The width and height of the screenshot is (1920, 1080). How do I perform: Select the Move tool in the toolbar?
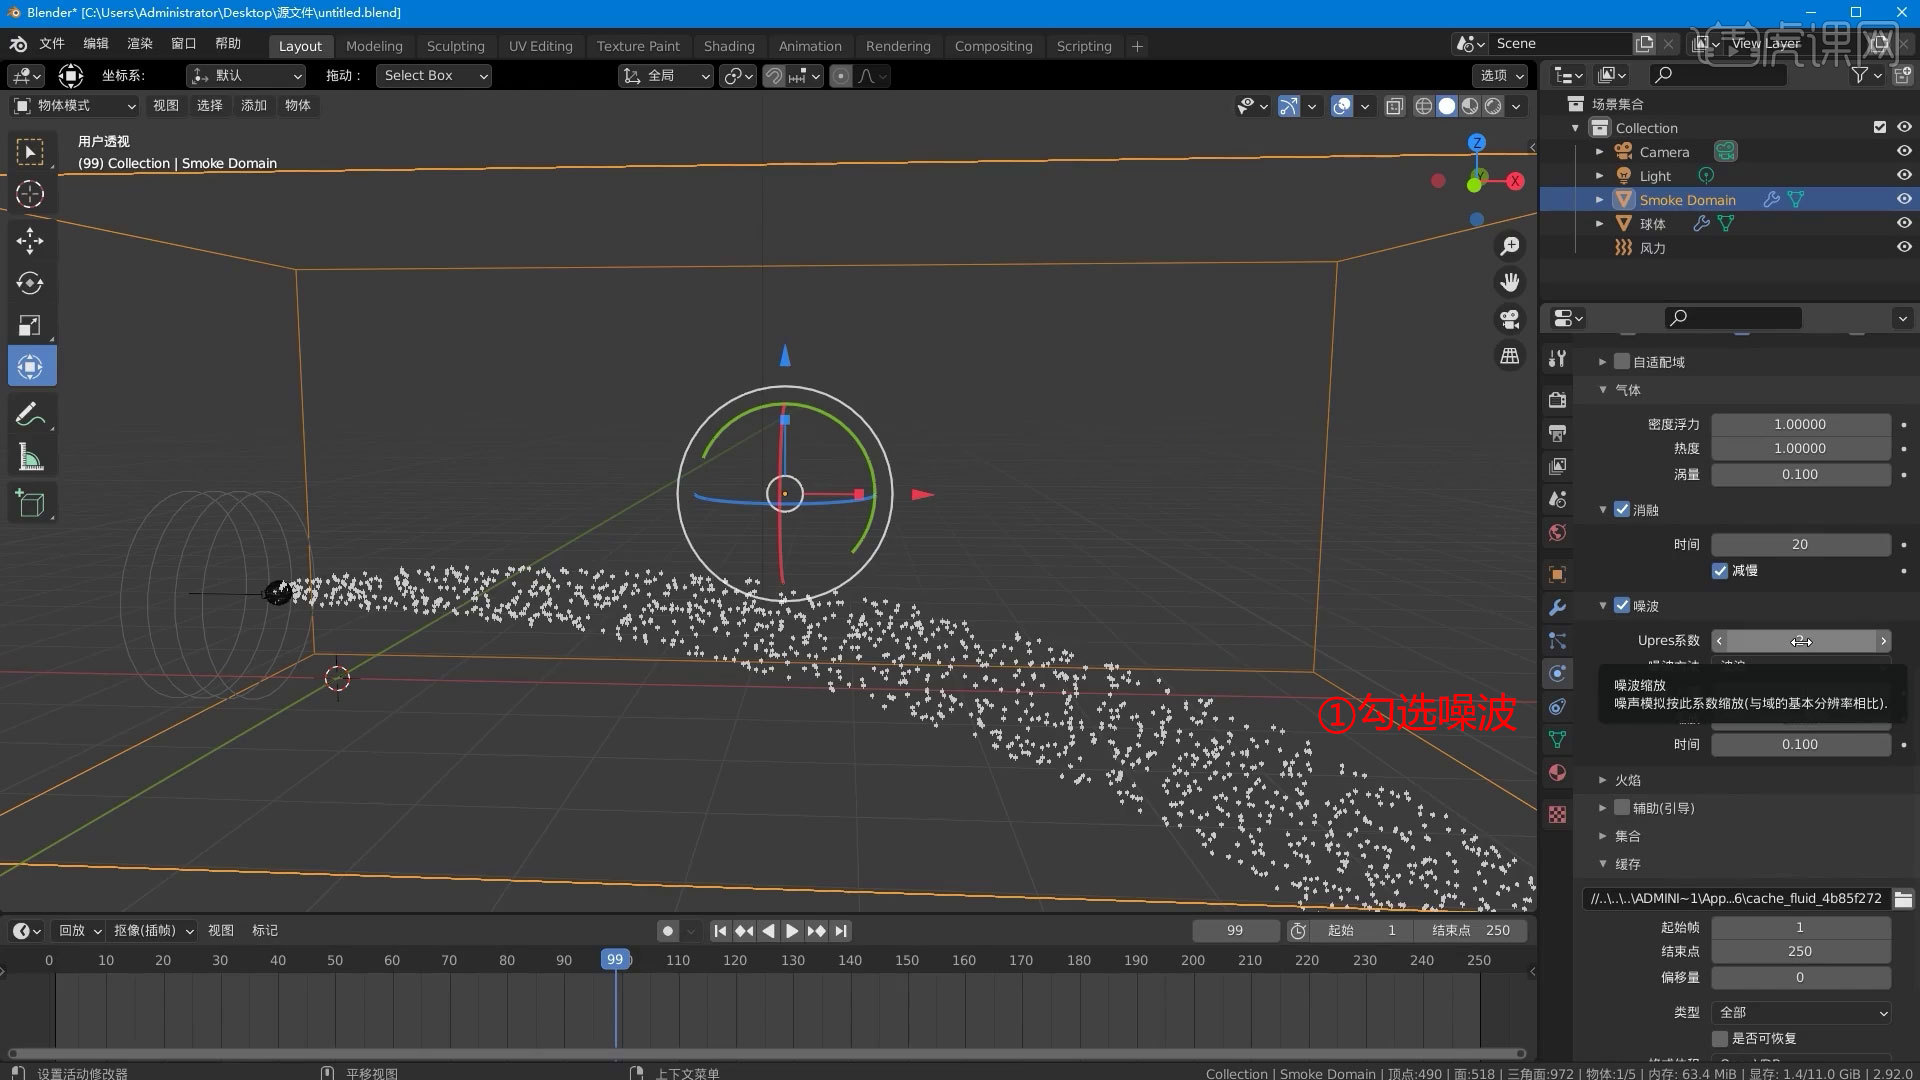coord(31,241)
